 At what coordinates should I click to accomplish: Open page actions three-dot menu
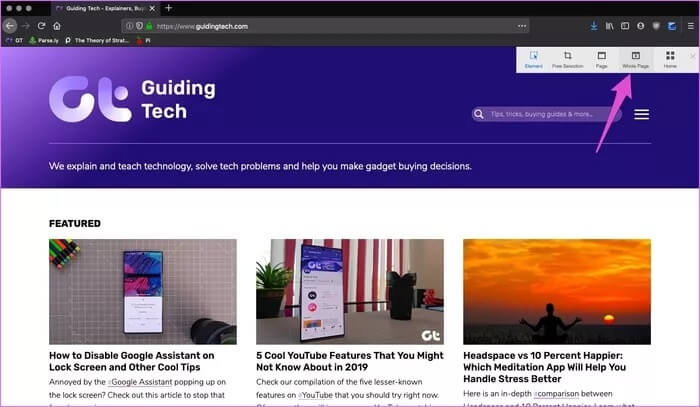[x=522, y=26]
